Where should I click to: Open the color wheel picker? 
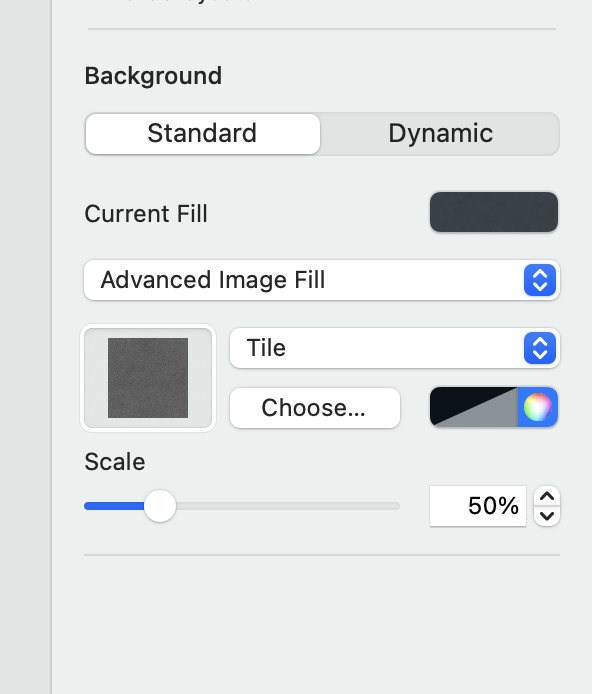[538, 407]
